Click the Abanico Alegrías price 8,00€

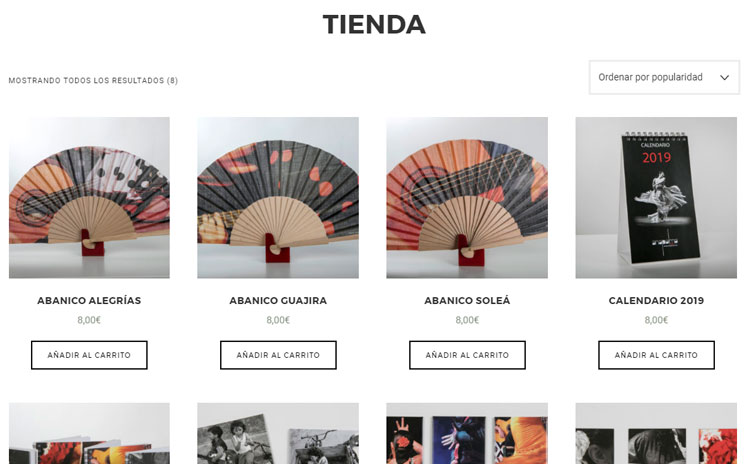tap(89, 320)
